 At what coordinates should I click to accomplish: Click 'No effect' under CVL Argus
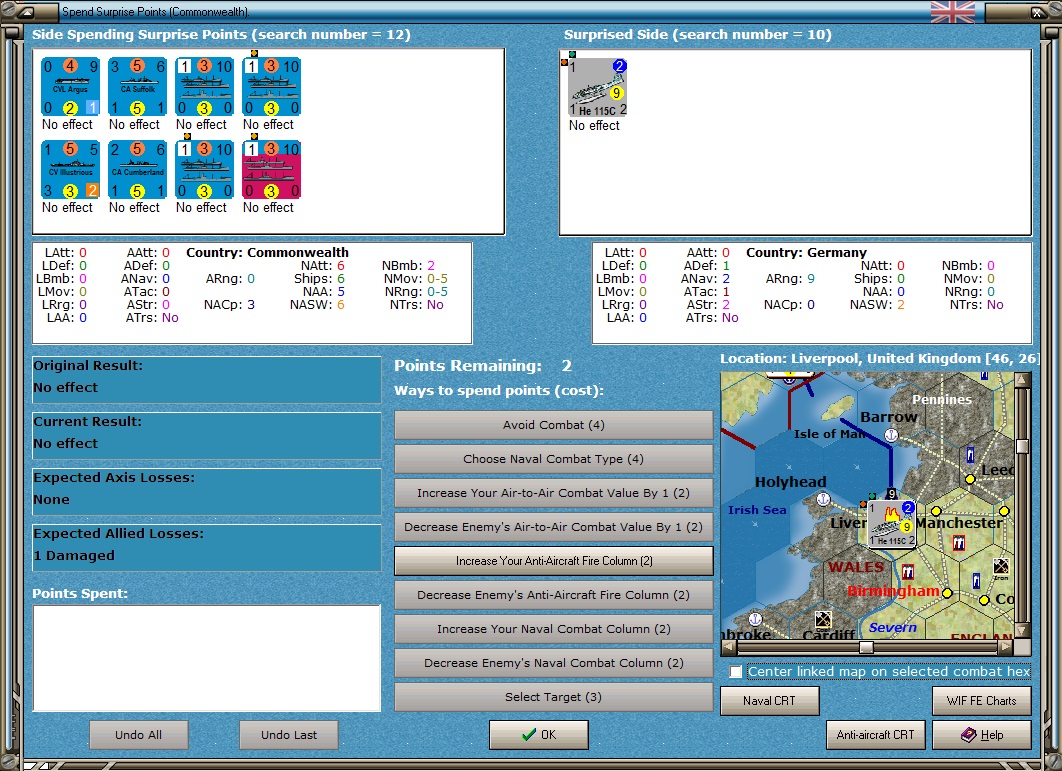(67, 125)
